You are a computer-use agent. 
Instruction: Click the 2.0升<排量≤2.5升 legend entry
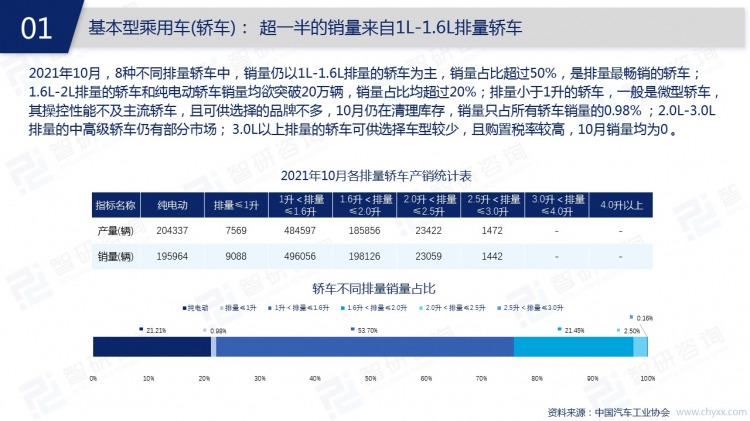coord(427,308)
